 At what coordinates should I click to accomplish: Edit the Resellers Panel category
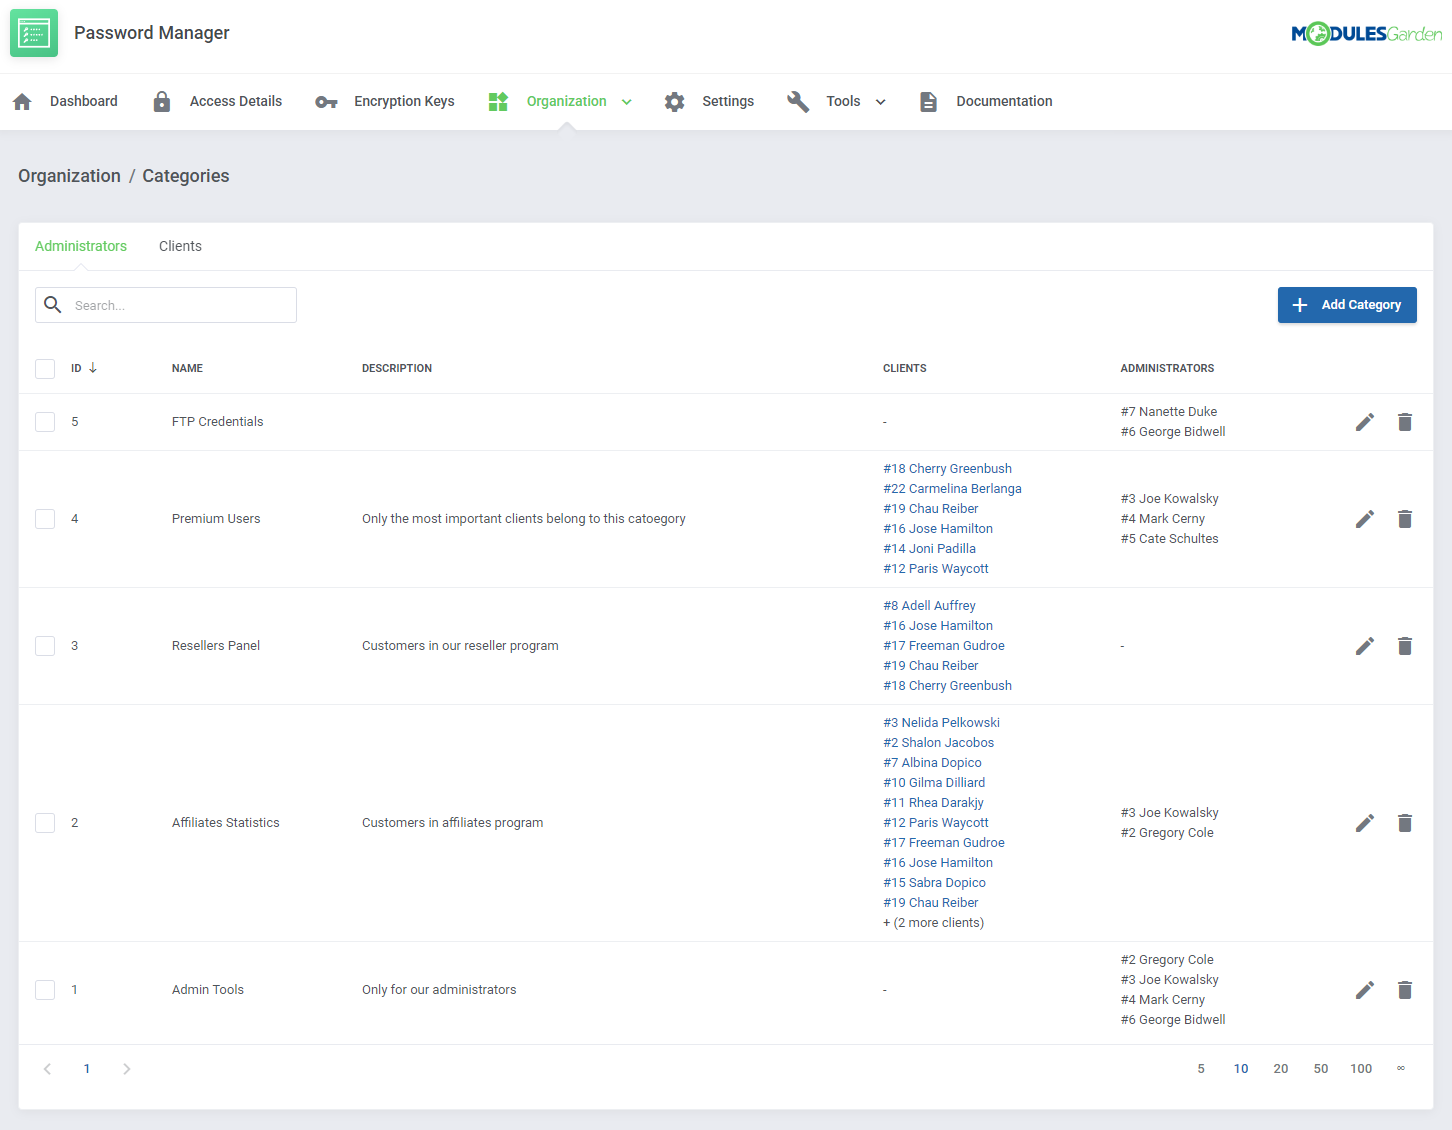click(1365, 646)
